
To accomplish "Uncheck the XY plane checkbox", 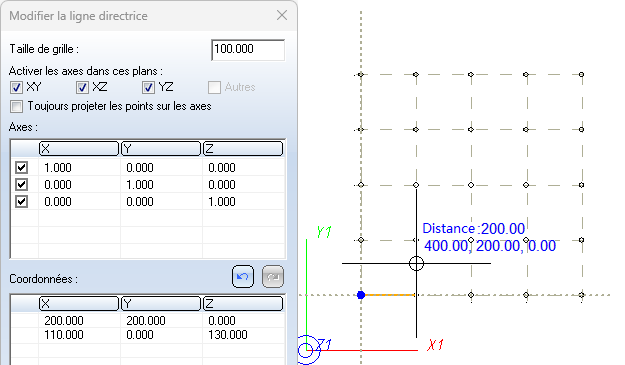I will click(x=16, y=87).
